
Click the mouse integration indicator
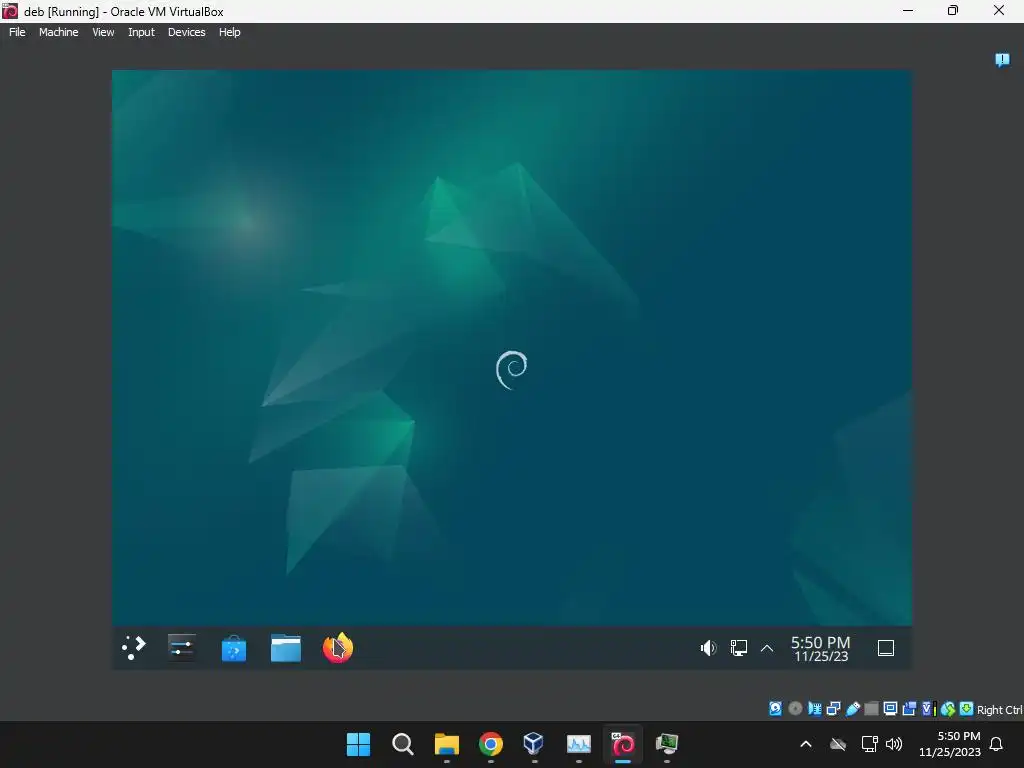(x=948, y=709)
